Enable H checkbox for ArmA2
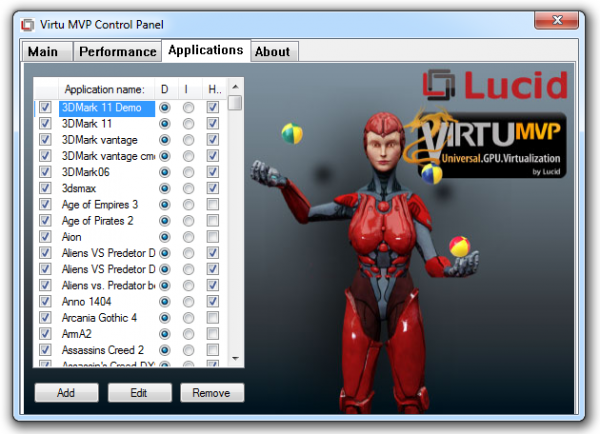 click(x=213, y=334)
